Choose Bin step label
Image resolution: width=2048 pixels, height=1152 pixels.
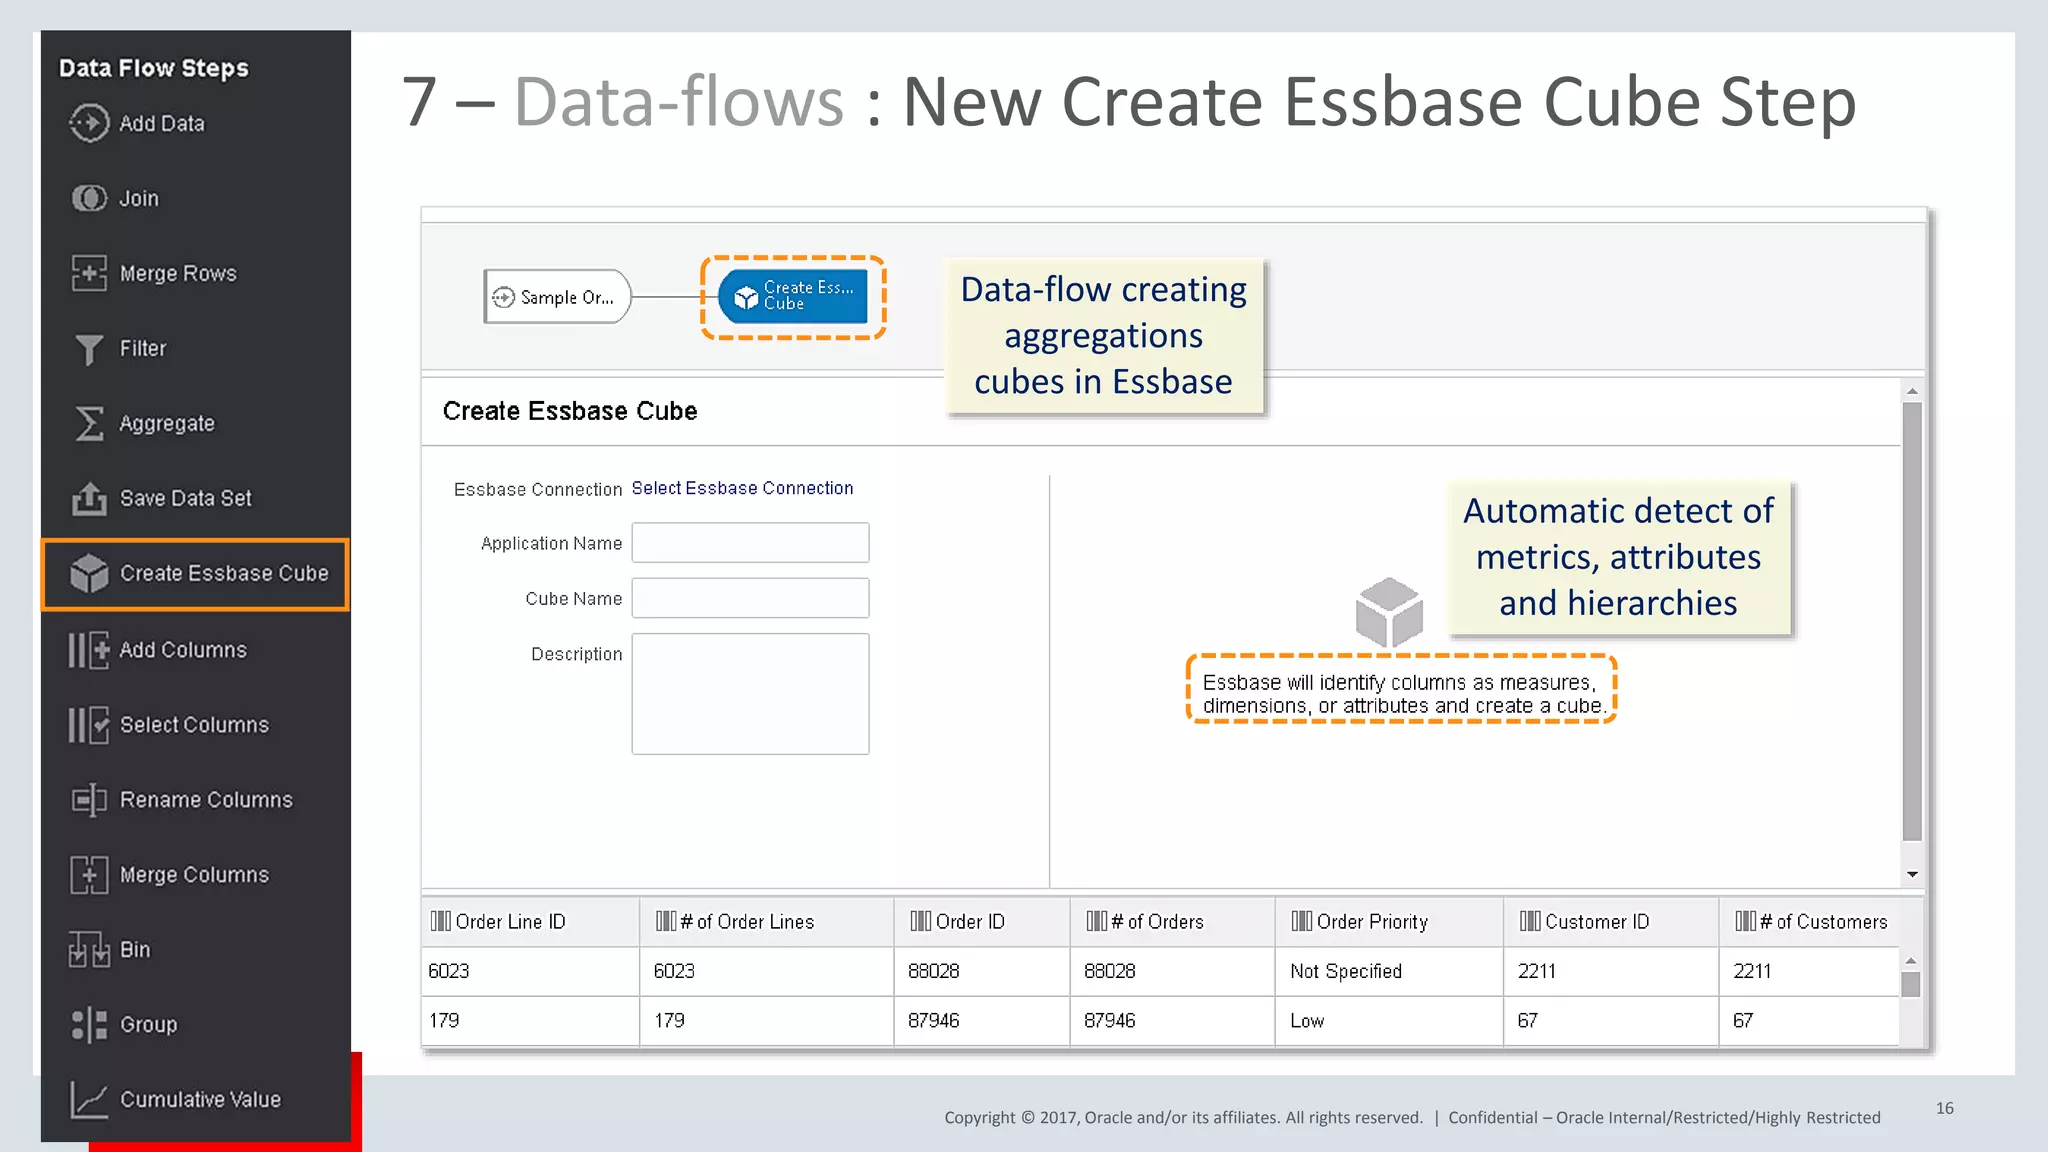tap(135, 950)
